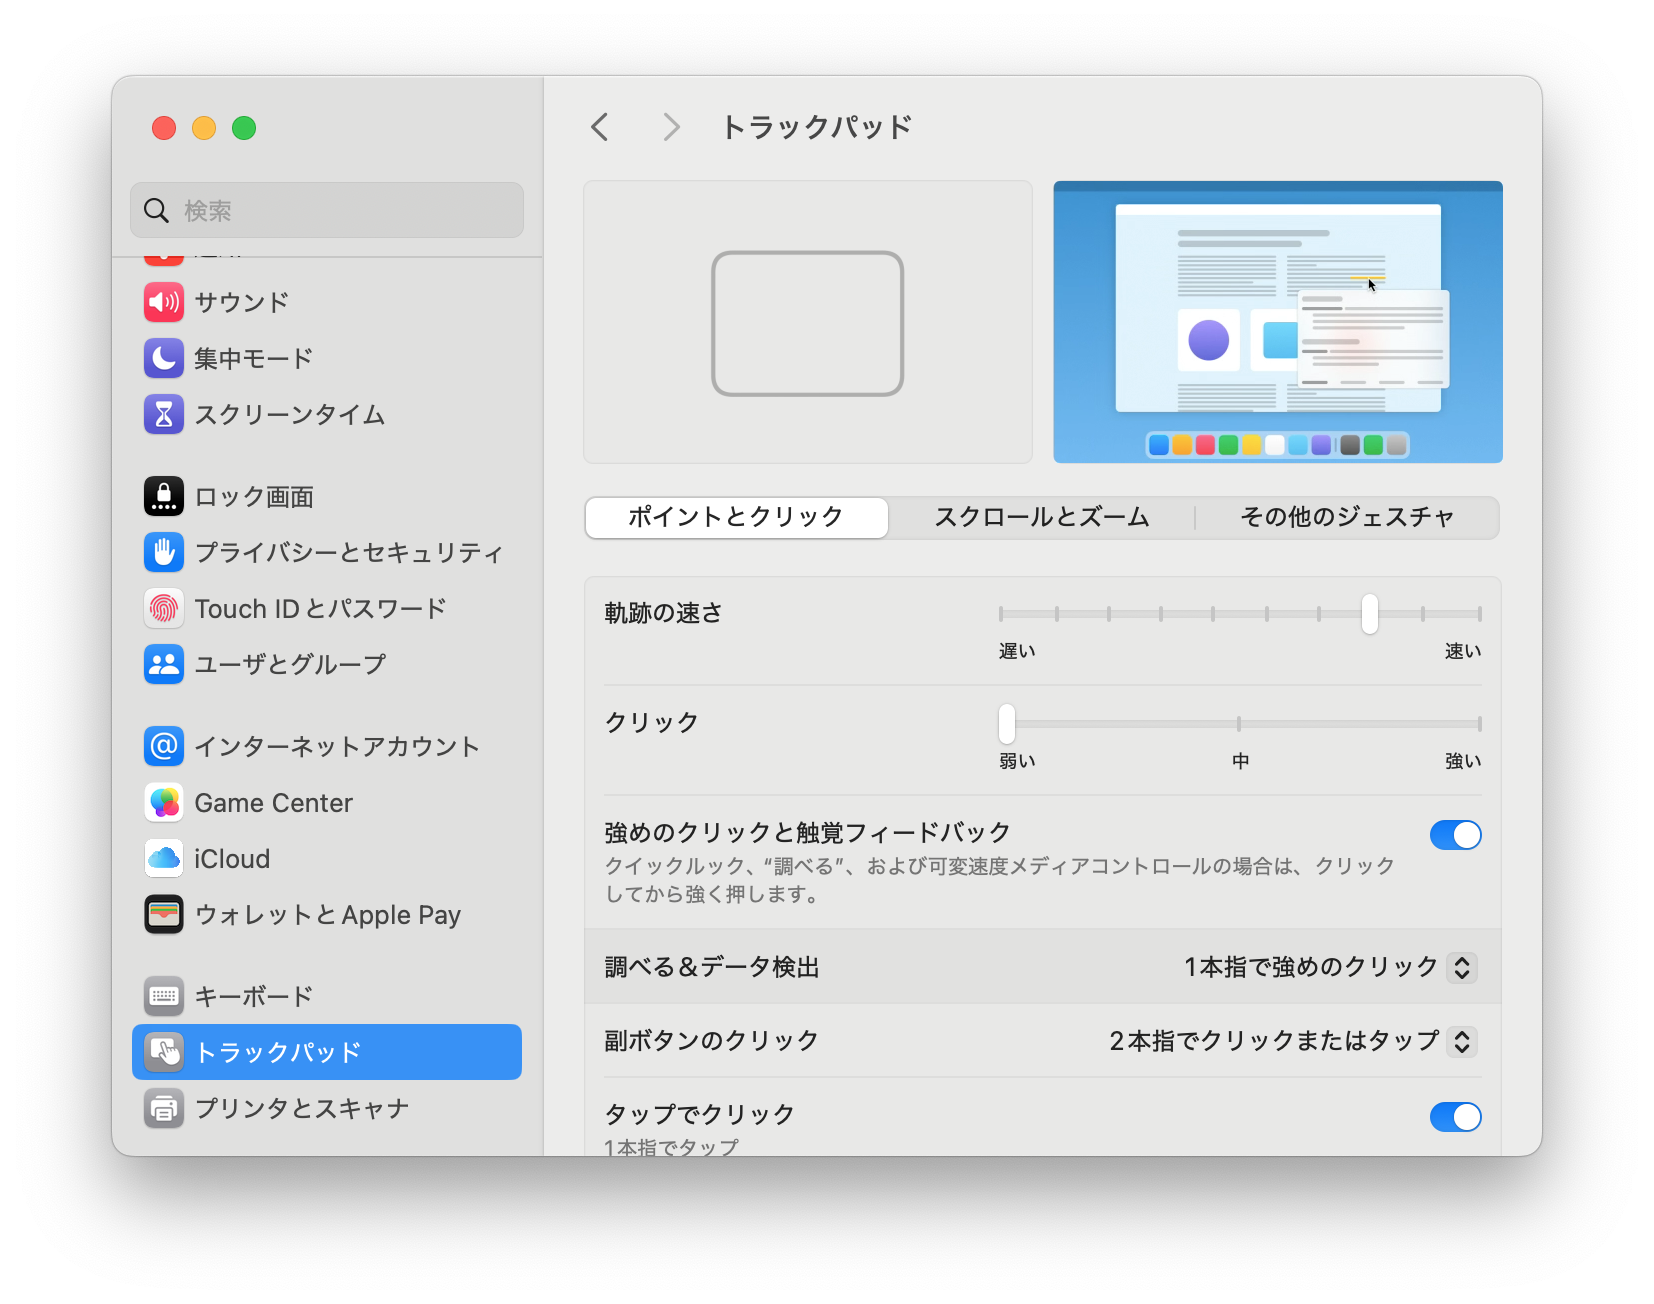The width and height of the screenshot is (1654, 1304).
Task: Open プリンタとスキャナ printer icon
Action: click(x=164, y=1108)
